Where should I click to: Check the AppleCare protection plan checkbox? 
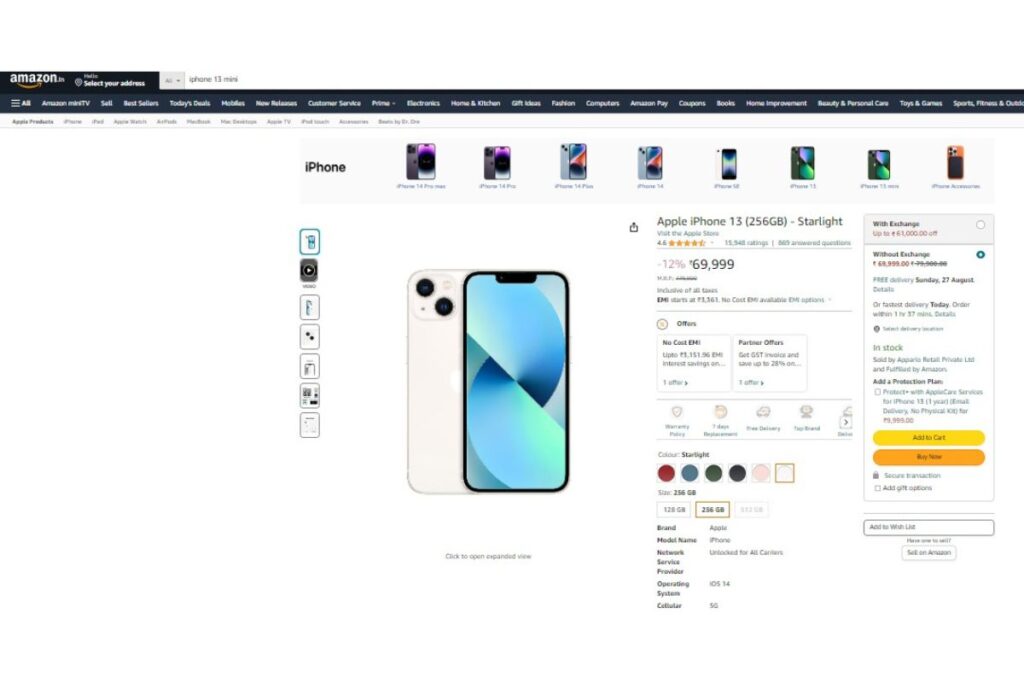pyautogui.click(x=877, y=392)
